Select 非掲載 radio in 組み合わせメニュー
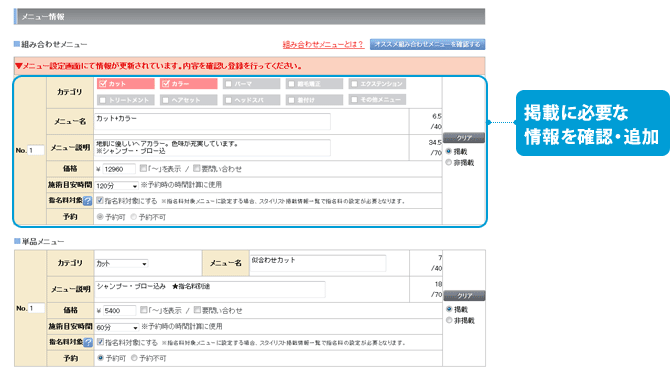Image resolution: width=670 pixels, height=385 pixels. pos(449,162)
